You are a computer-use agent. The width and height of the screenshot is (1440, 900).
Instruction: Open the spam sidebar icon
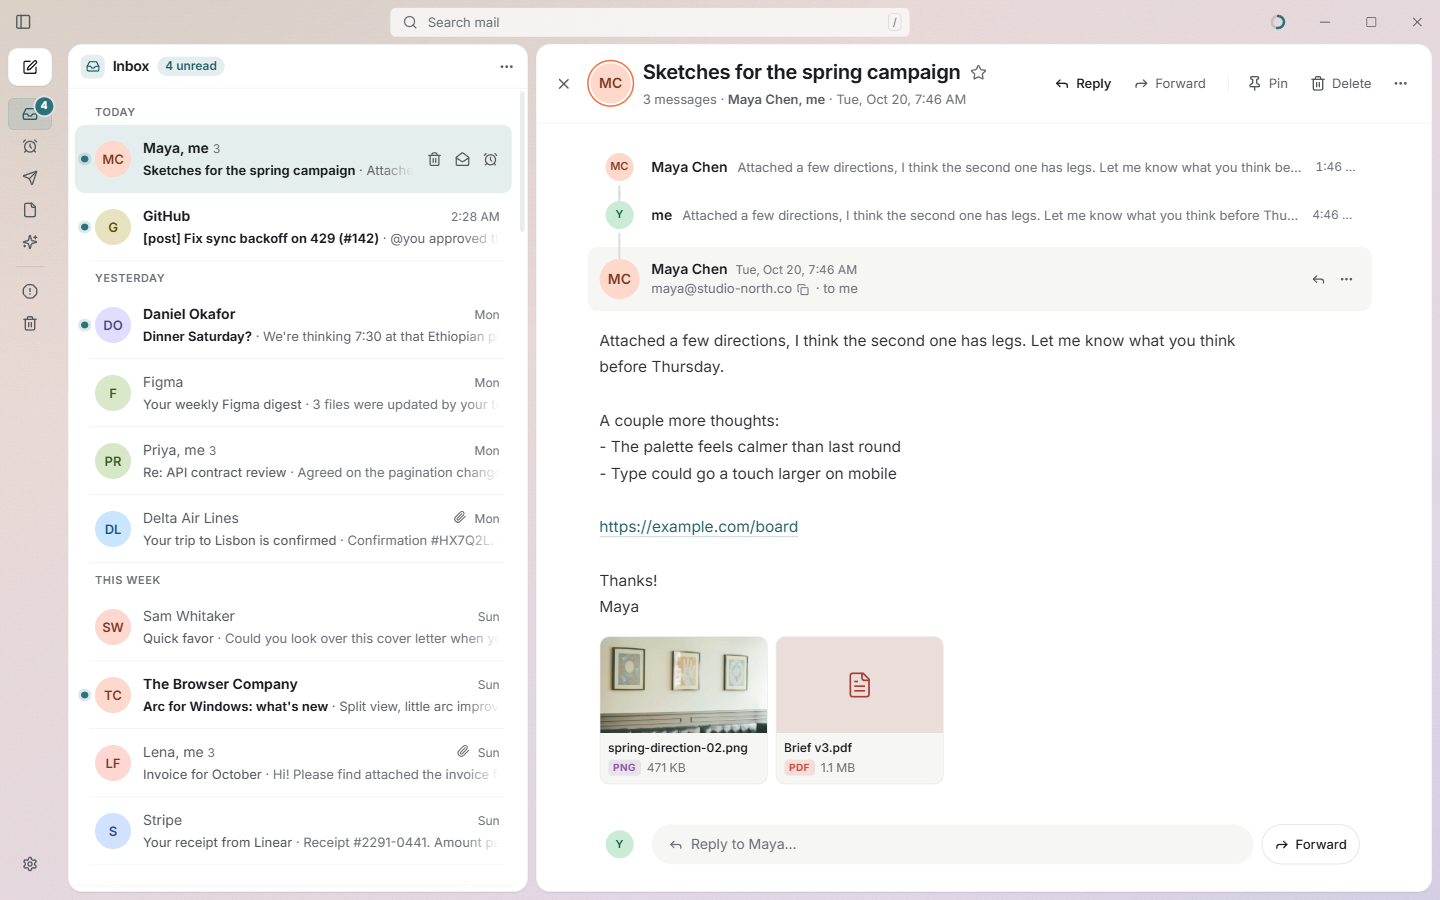point(30,291)
